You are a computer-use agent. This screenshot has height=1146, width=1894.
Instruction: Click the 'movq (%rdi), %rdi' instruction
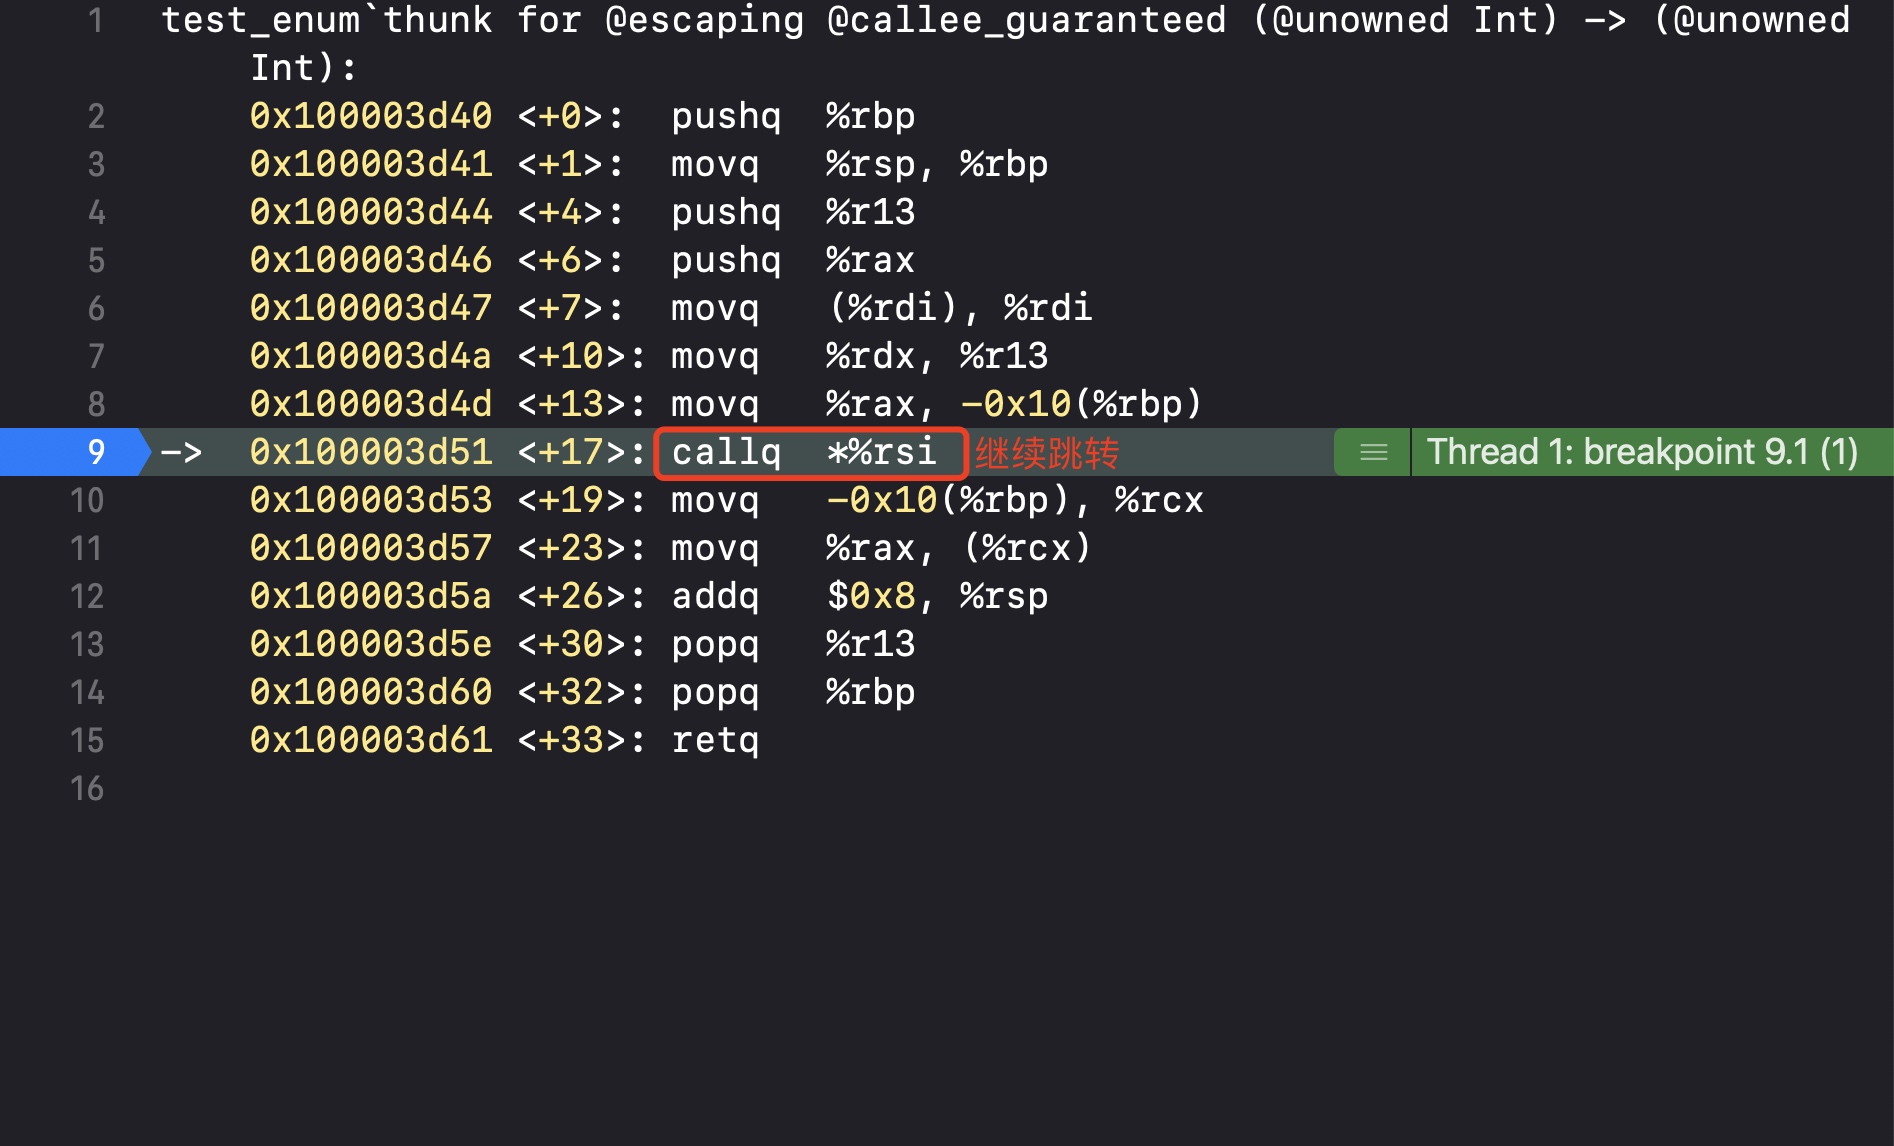[x=881, y=308]
